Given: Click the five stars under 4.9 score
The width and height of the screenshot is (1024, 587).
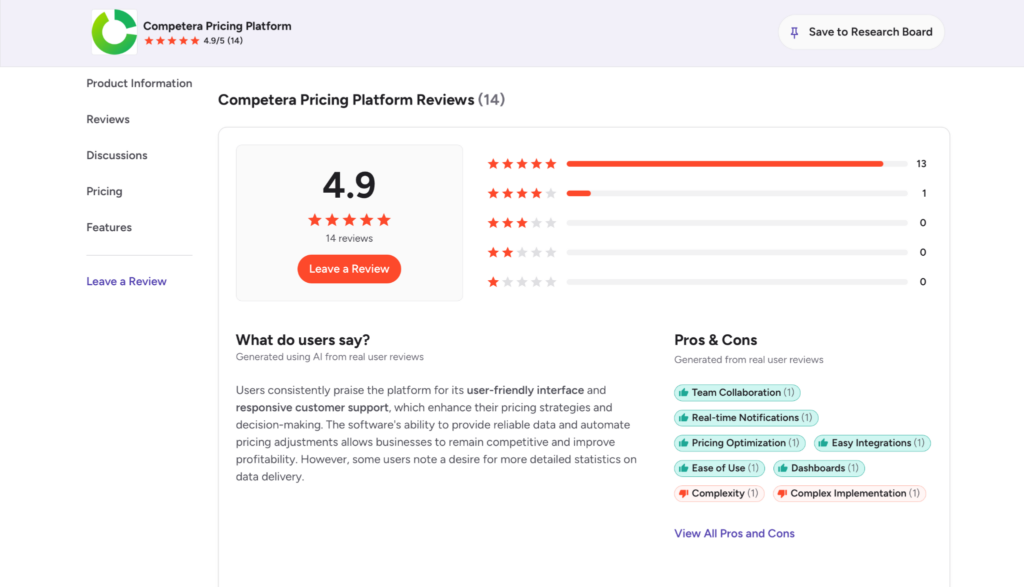Looking at the screenshot, I should 349,220.
